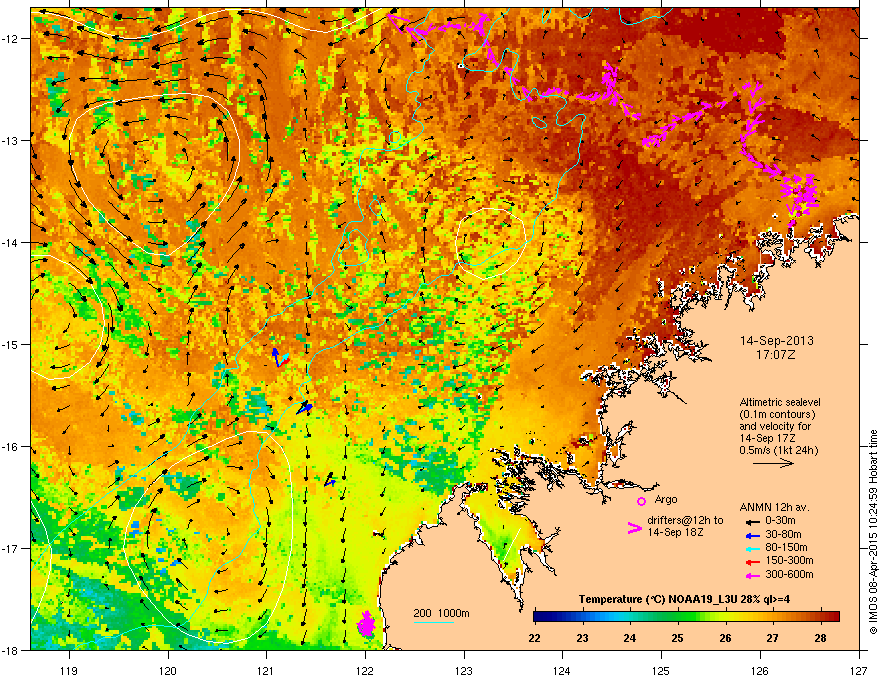Screen dimensions: 880x680
Task: Click the '0.5m/s (1kt 24h)' text
Action: point(778,450)
